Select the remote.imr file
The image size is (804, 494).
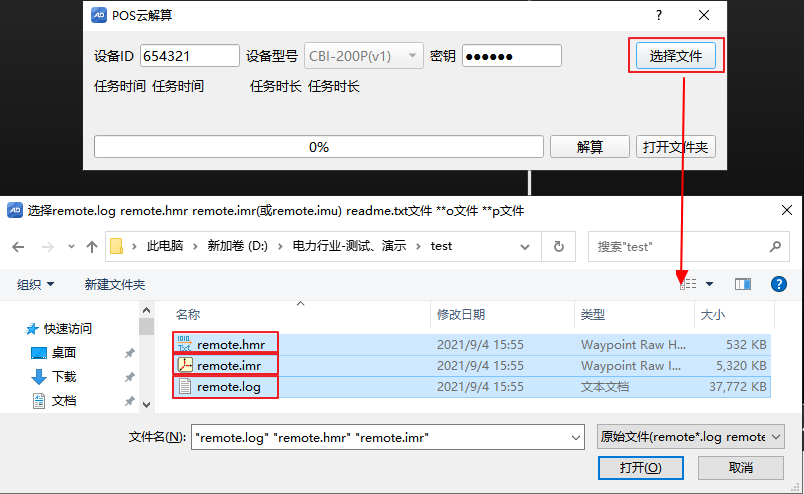[472, 366]
